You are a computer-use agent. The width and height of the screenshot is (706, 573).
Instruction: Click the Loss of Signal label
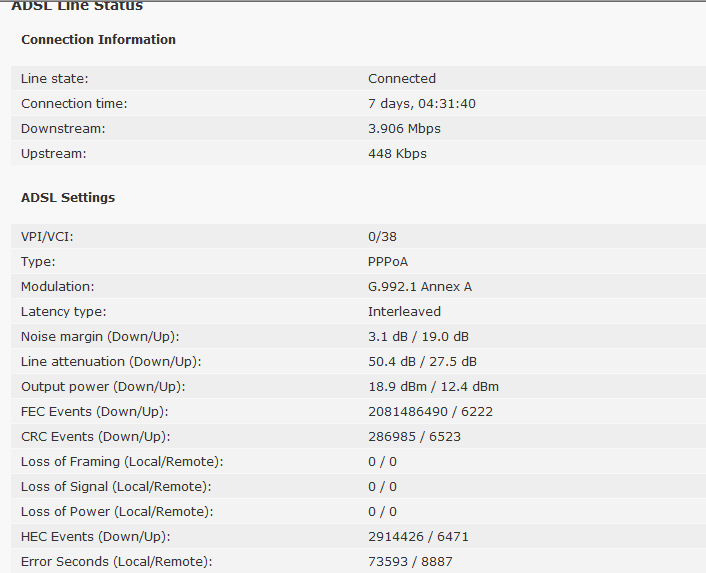pyautogui.click(x=116, y=487)
